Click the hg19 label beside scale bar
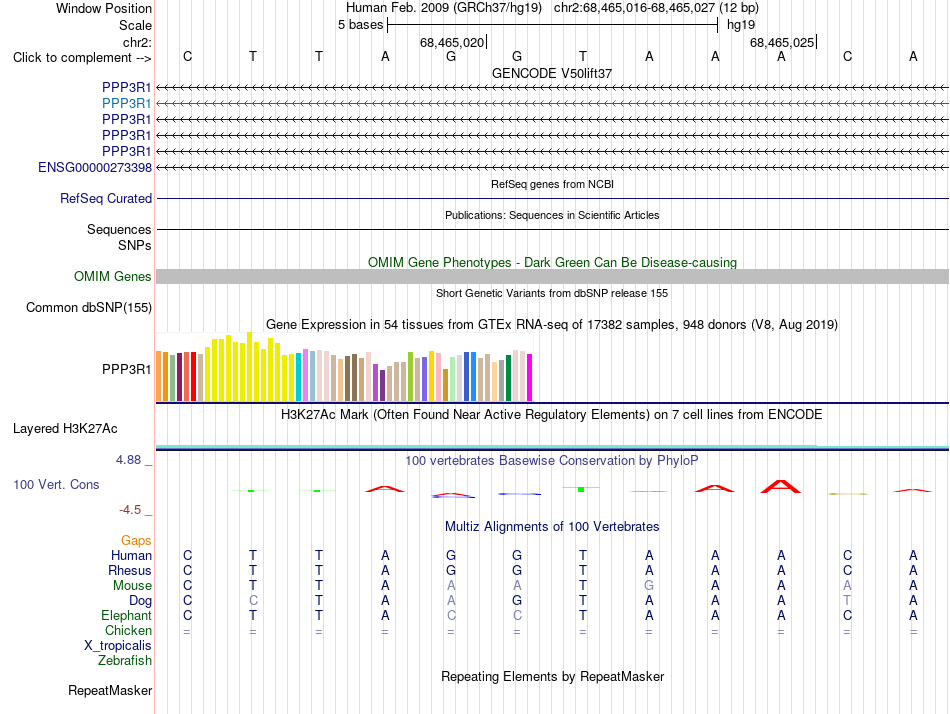 click(x=741, y=25)
